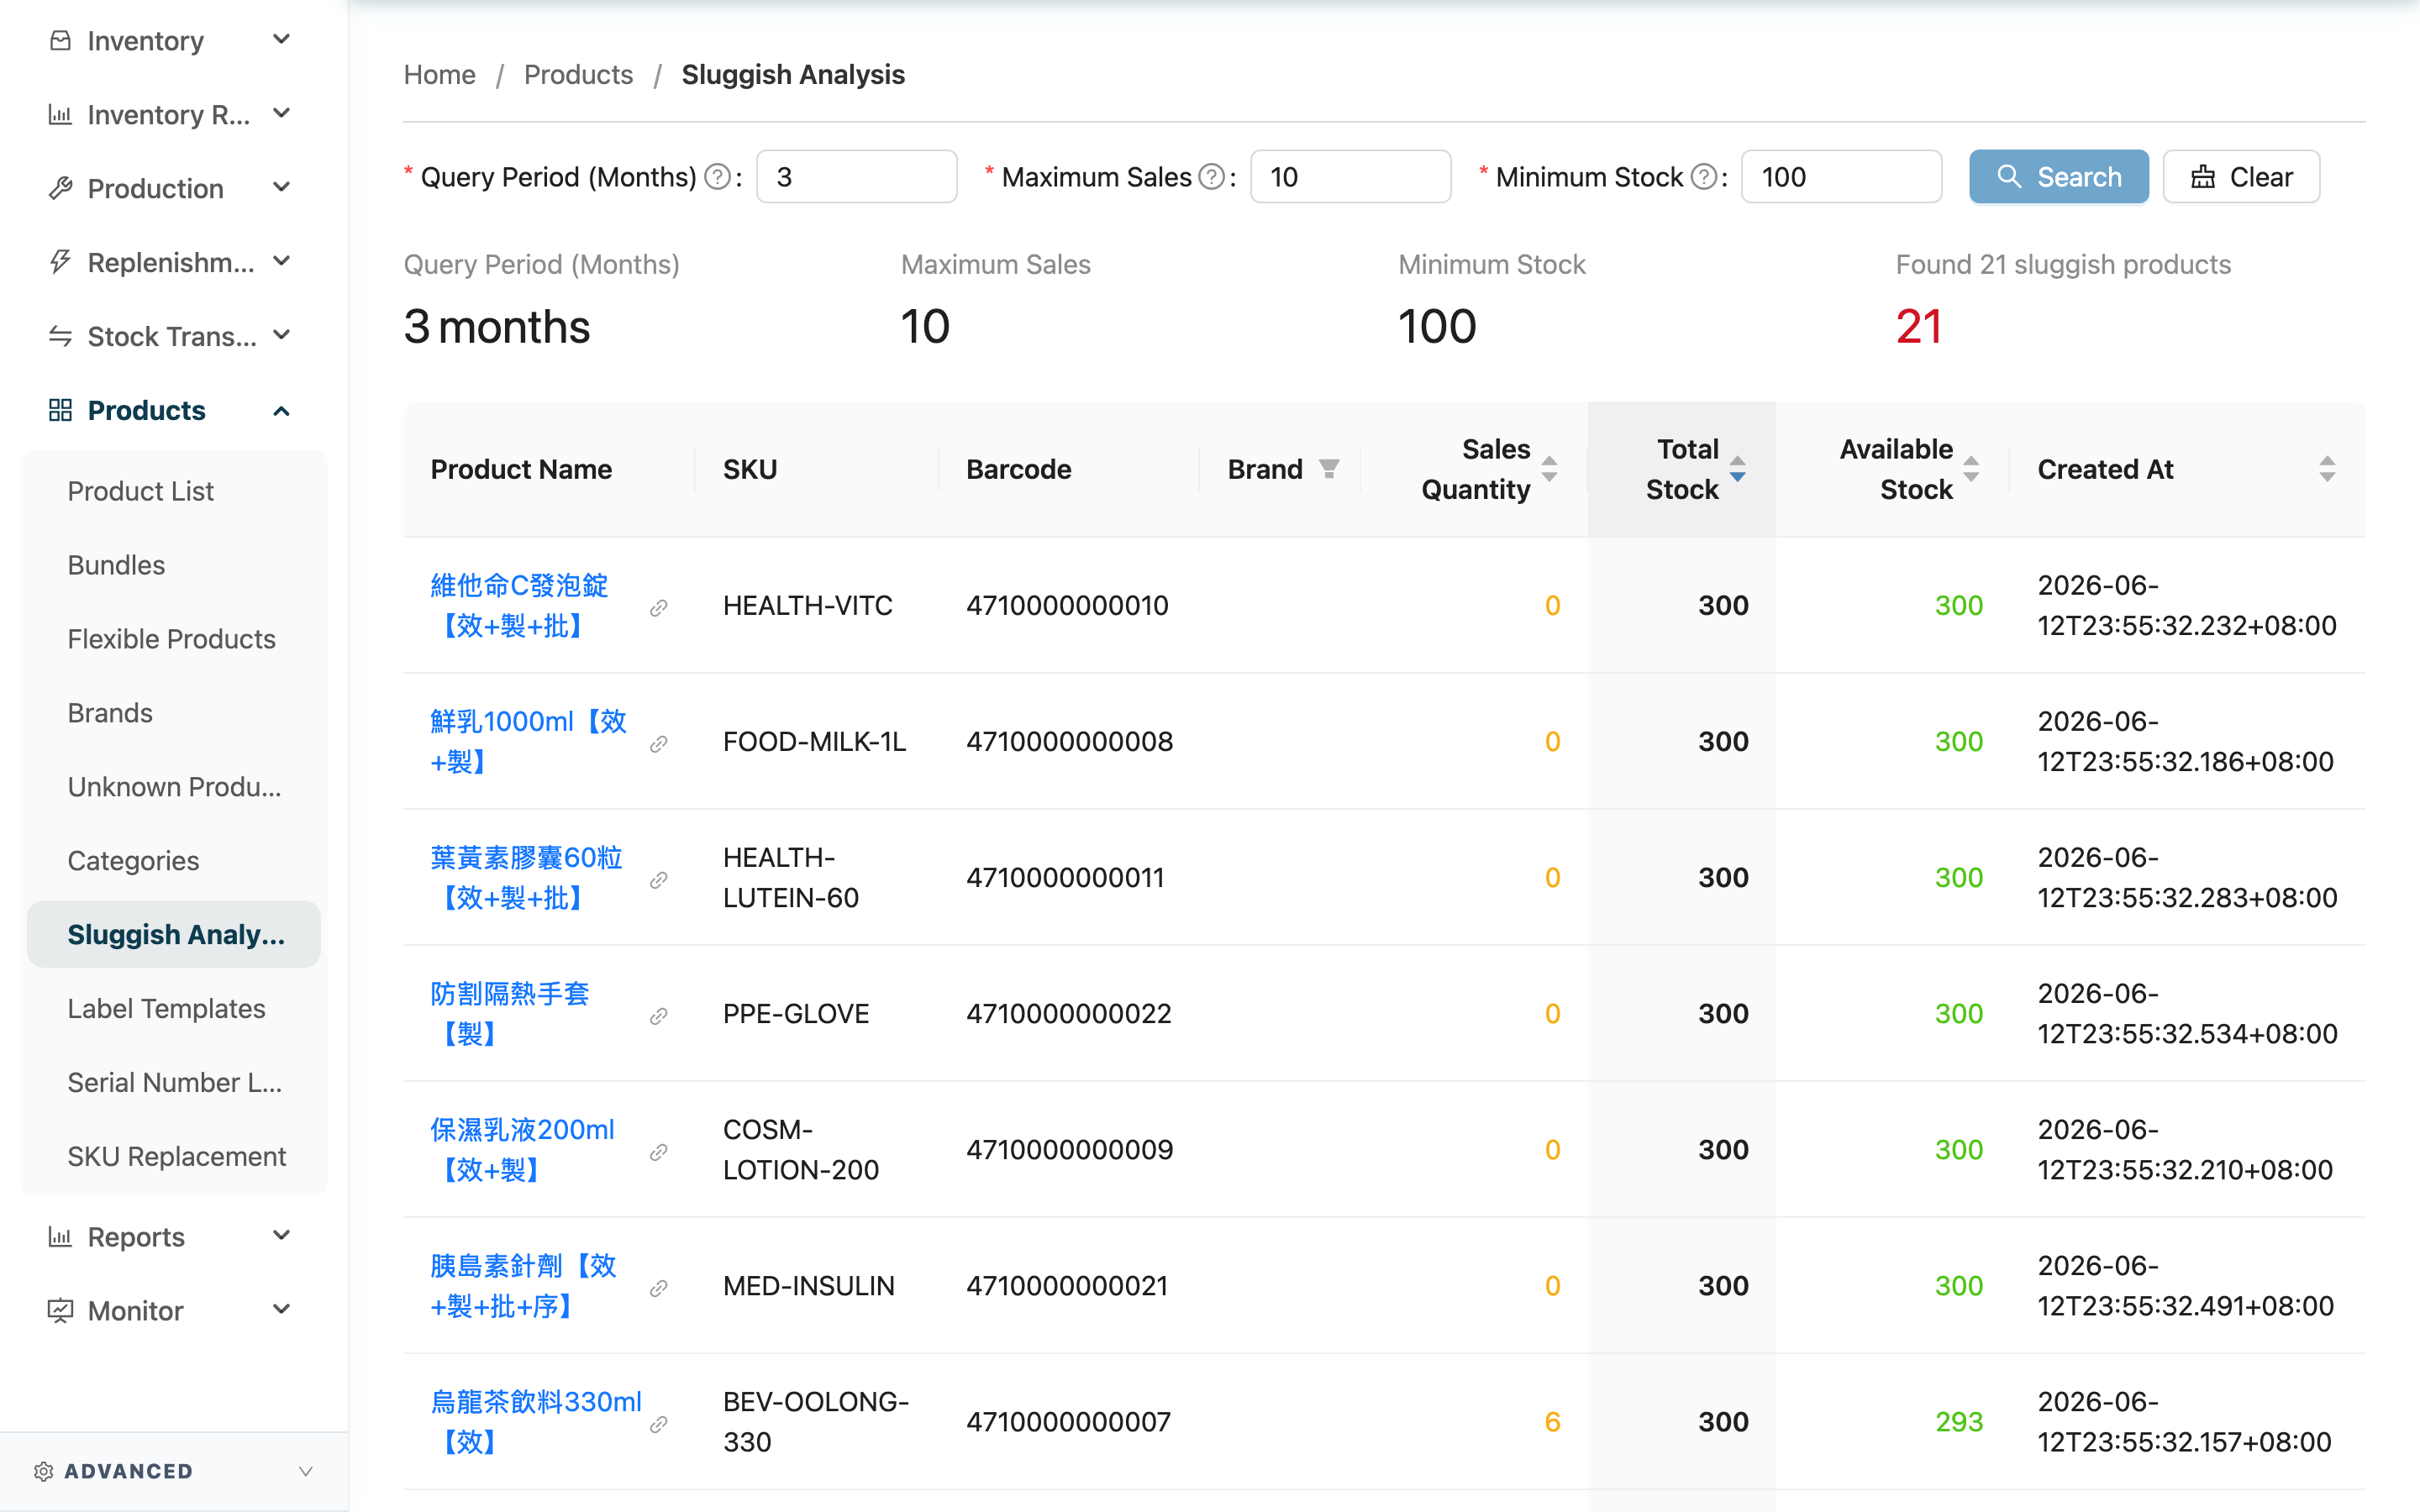Image resolution: width=2420 pixels, height=1512 pixels.
Task: Open the Advanced section chevron
Action: click(306, 1471)
